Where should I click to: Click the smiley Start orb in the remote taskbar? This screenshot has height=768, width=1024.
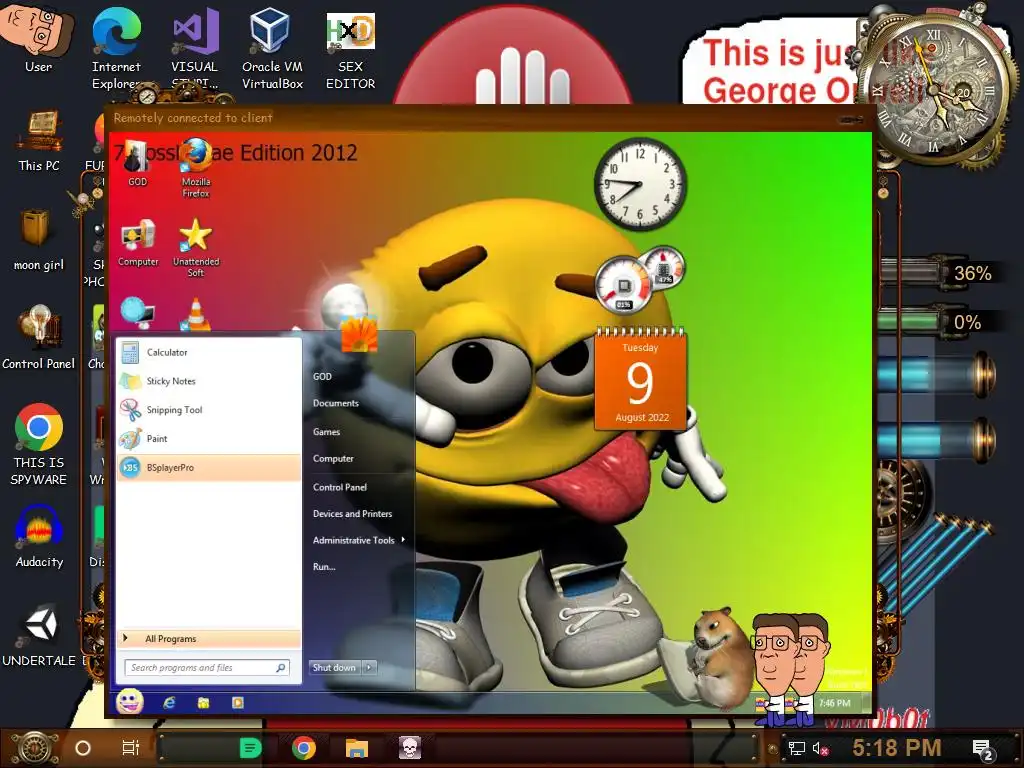[130, 702]
